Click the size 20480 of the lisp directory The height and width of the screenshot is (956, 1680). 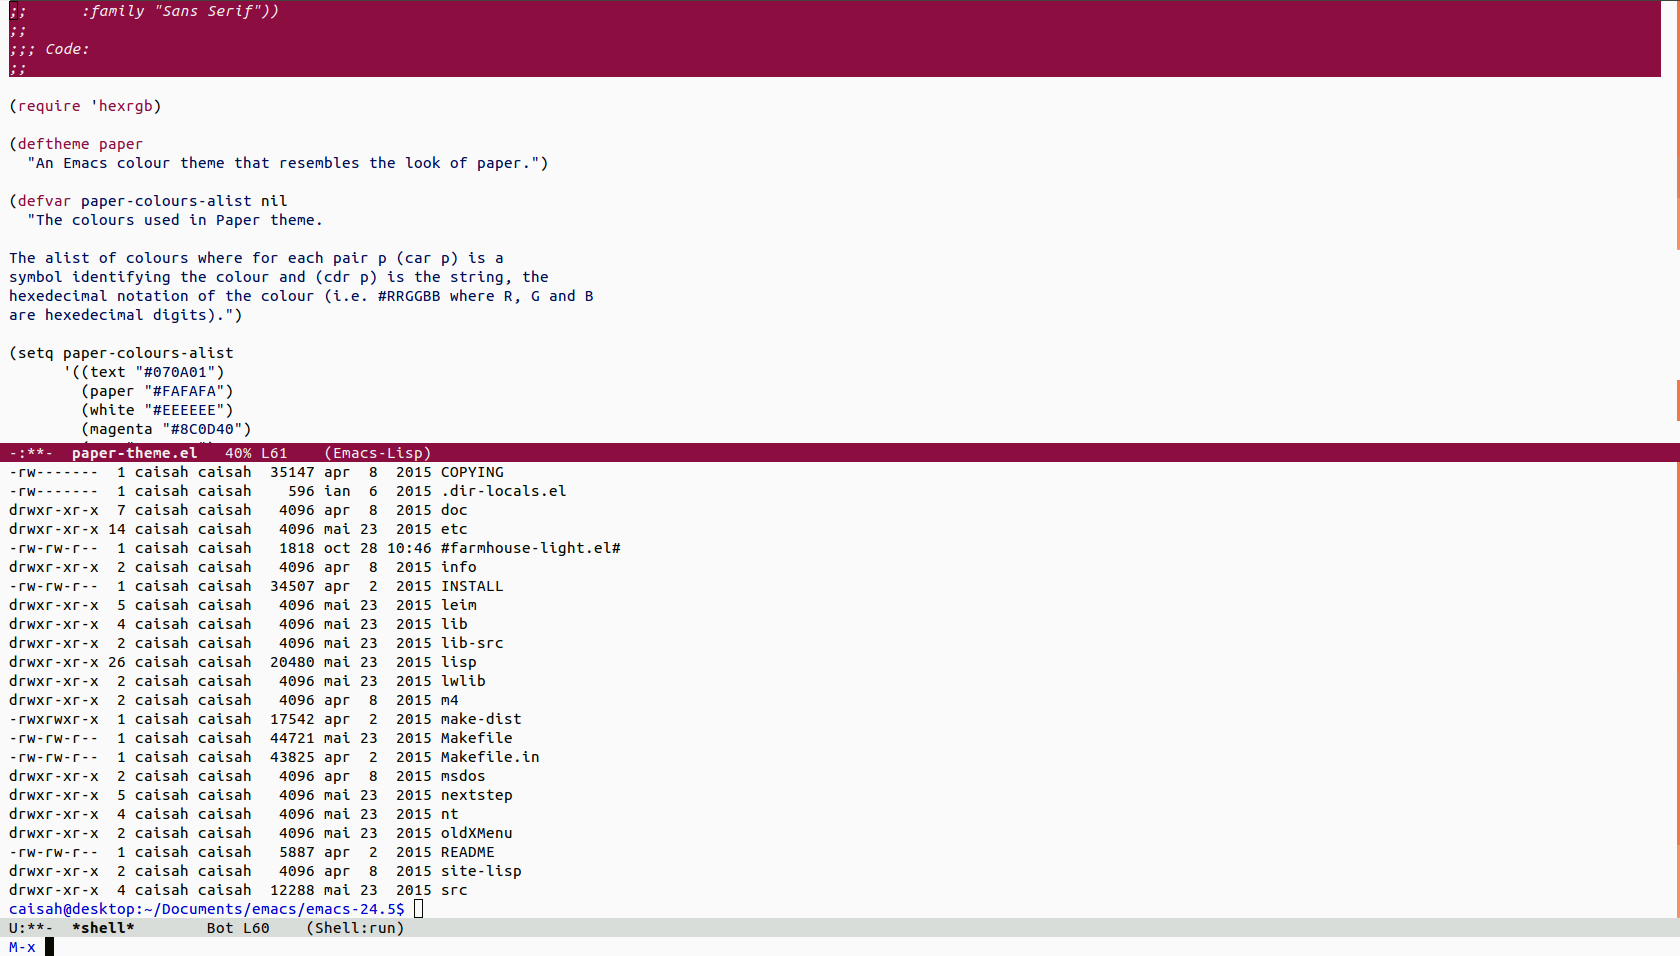tap(292, 662)
